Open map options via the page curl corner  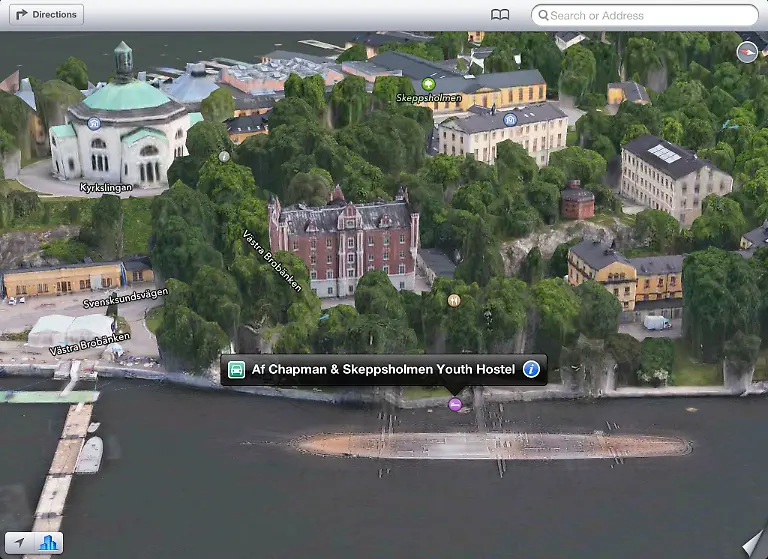pyautogui.click(x=754, y=542)
